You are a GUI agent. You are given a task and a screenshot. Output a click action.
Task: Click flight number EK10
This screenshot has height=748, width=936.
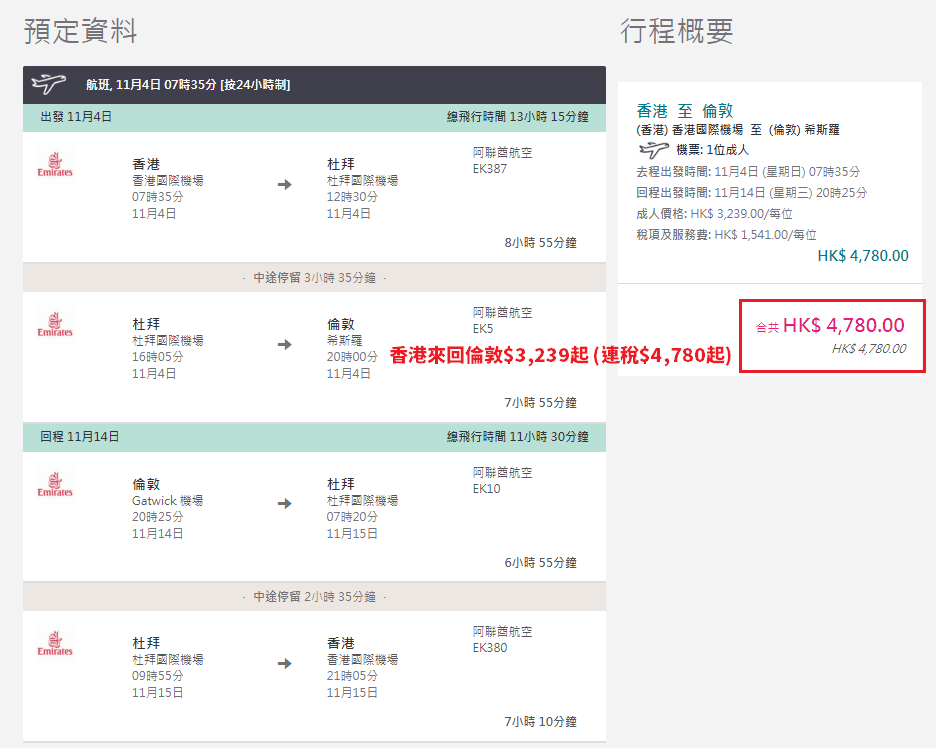[x=487, y=489]
